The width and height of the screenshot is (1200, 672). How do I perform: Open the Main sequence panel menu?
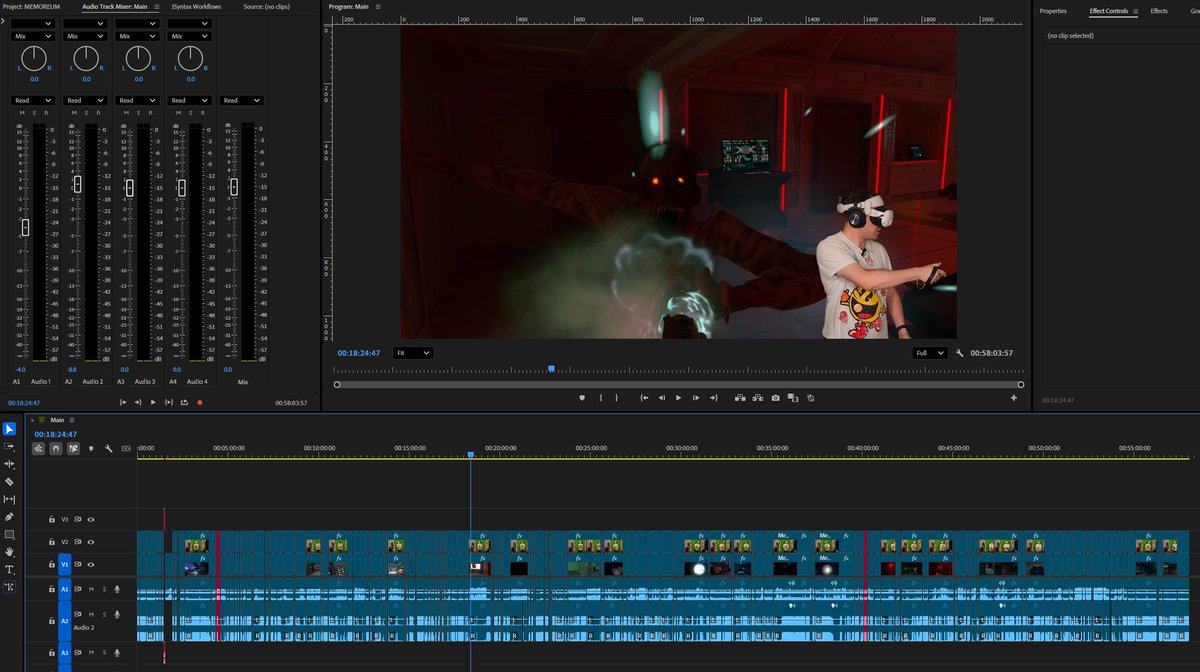pos(72,420)
